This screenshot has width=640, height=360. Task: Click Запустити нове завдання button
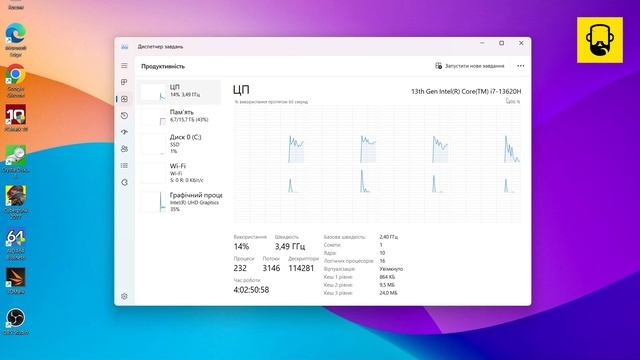tap(470, 66)
